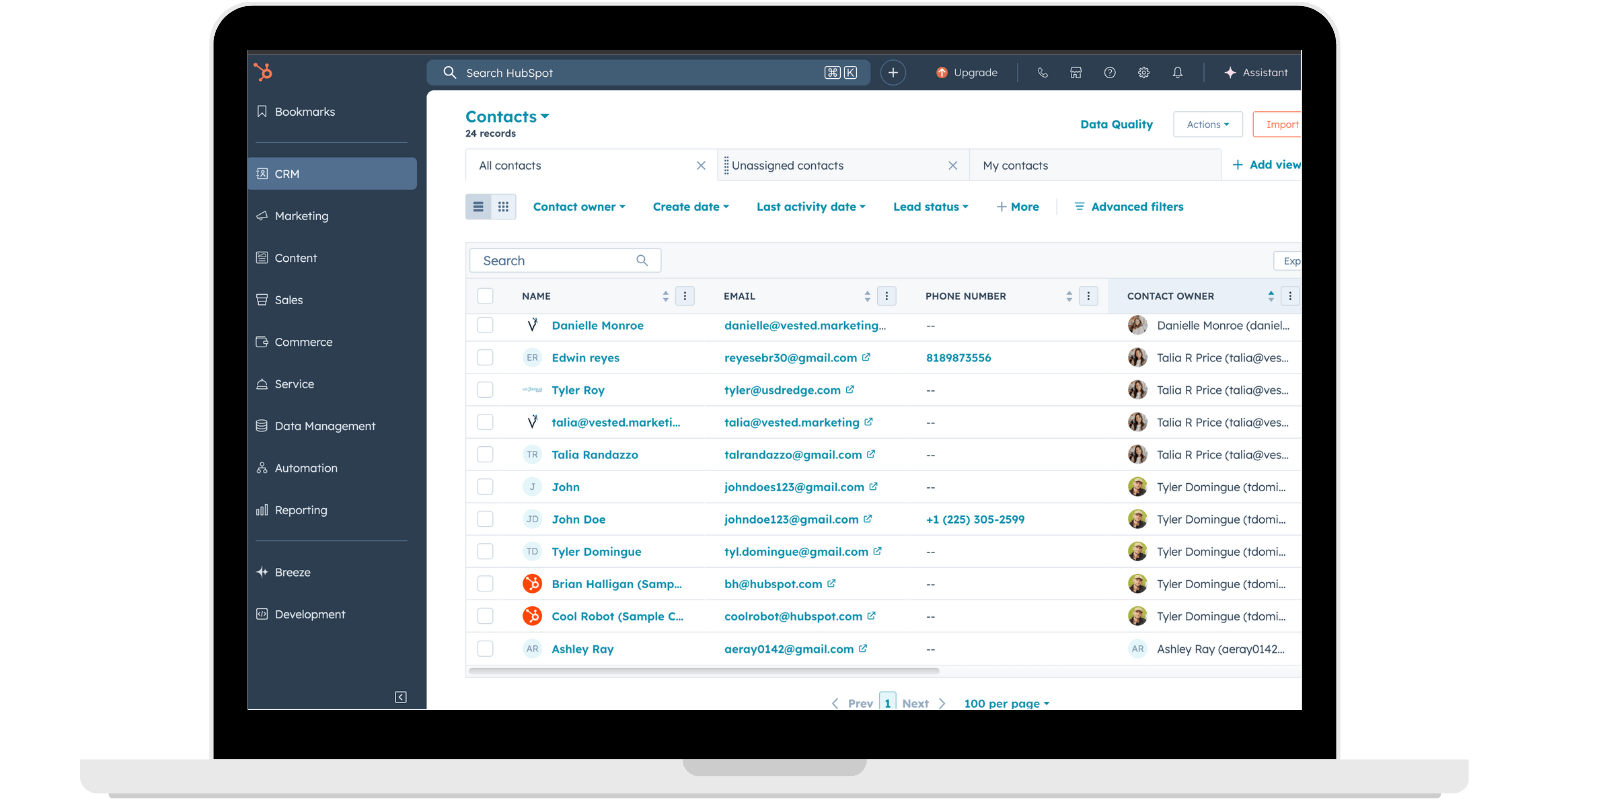Open Email column options menu
The height and width of the screenshot is (800, 1600).
pos(887,296)
